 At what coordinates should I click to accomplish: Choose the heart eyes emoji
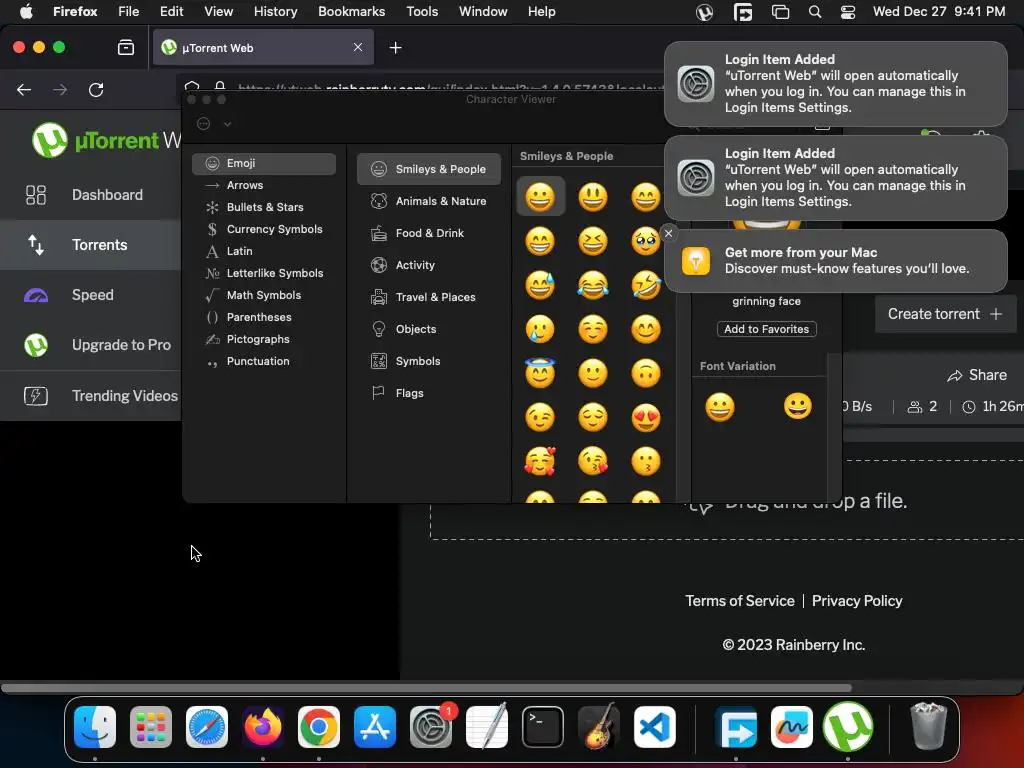pyautogui.click(x=646, y=417)
